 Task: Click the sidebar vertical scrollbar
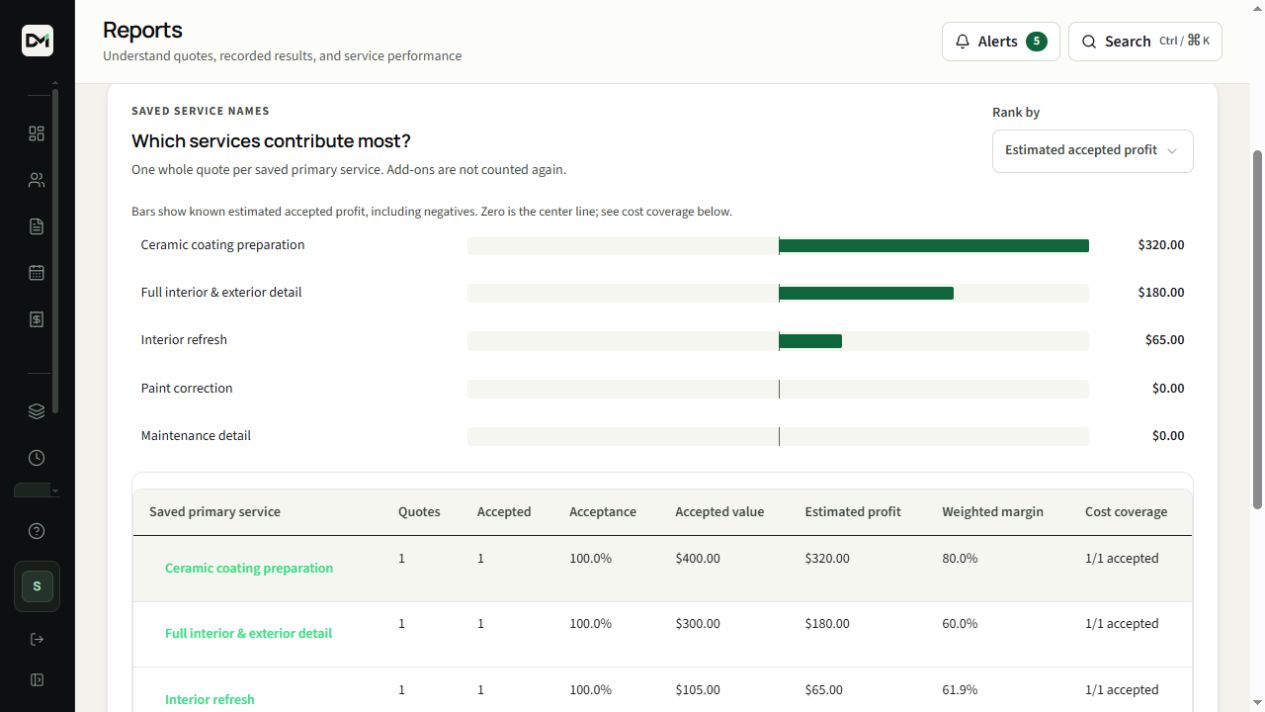tap(55, 250)
